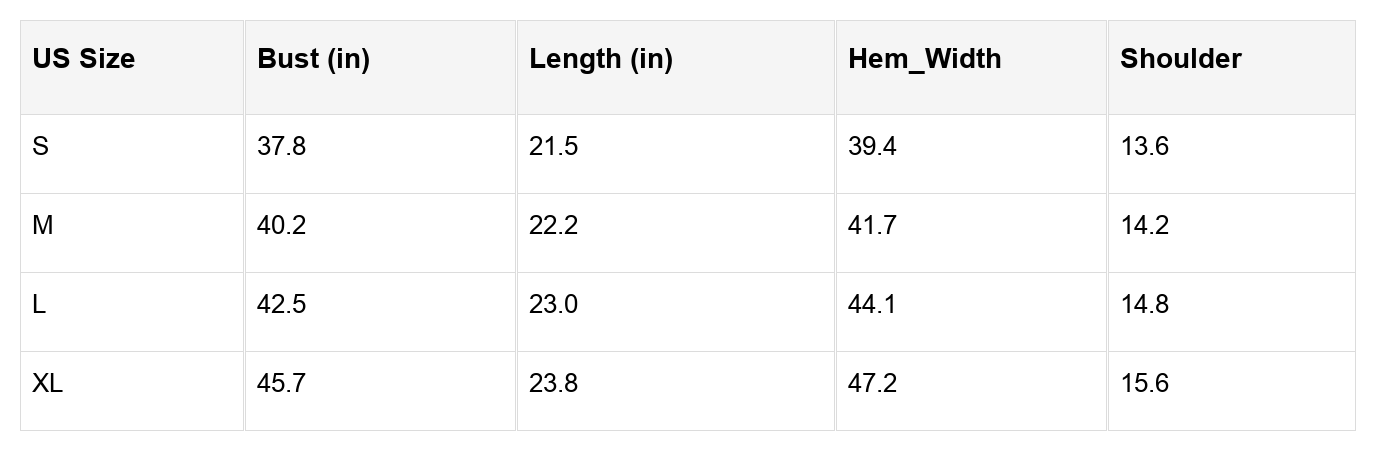The image size is (1375, 450).
Task: Click the Hem_Width column header
Action: tap(924, 59)
